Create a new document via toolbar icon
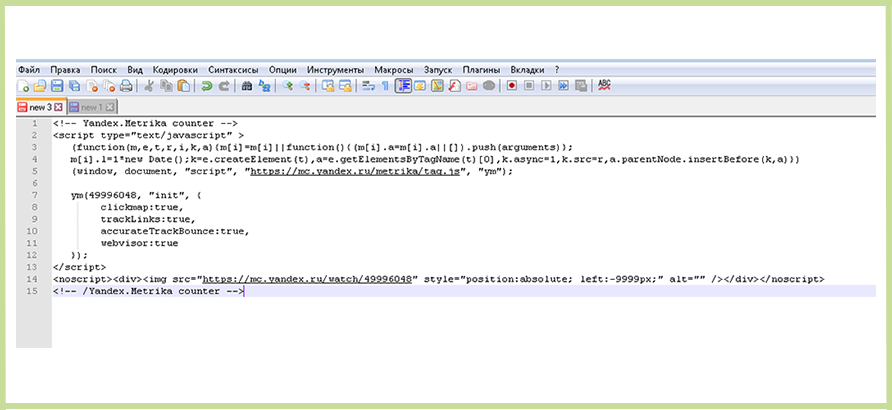 click(x=23, y=86)
